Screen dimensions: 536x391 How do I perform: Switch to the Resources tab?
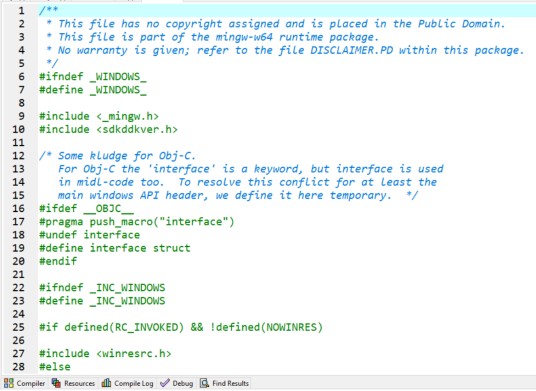73,383
